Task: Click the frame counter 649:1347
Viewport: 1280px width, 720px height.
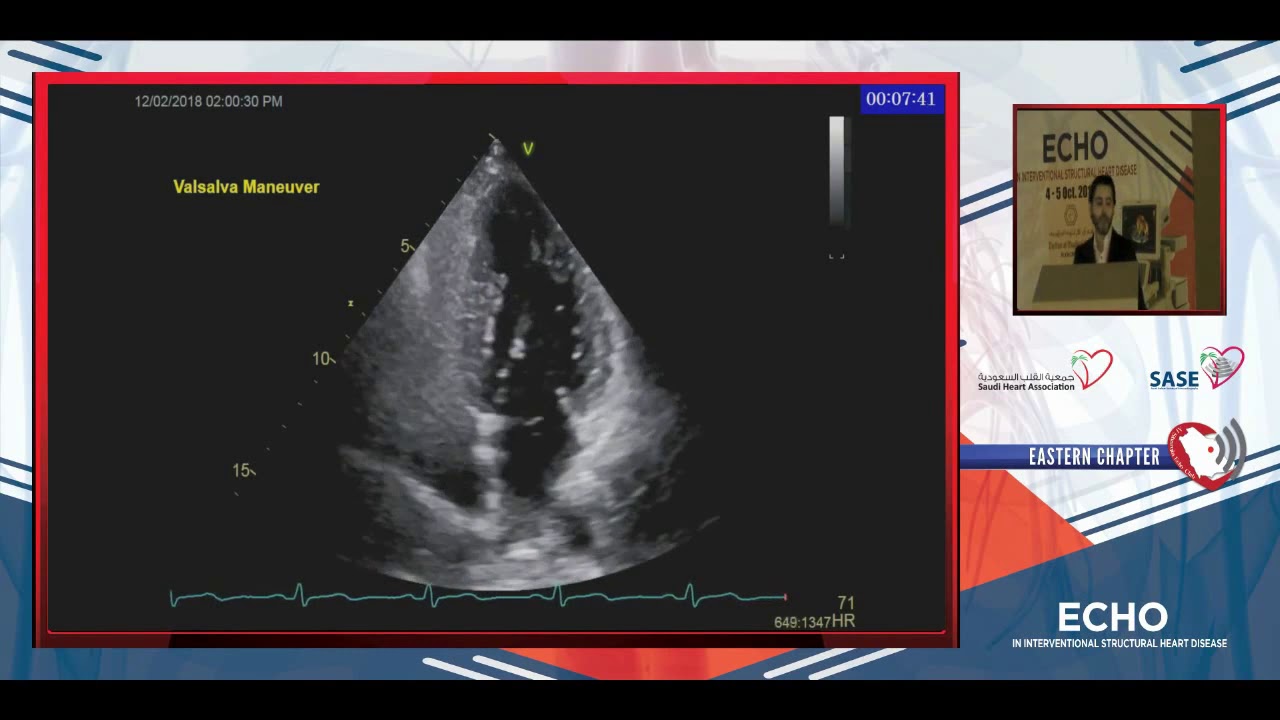Action: [x=802, y=622]
